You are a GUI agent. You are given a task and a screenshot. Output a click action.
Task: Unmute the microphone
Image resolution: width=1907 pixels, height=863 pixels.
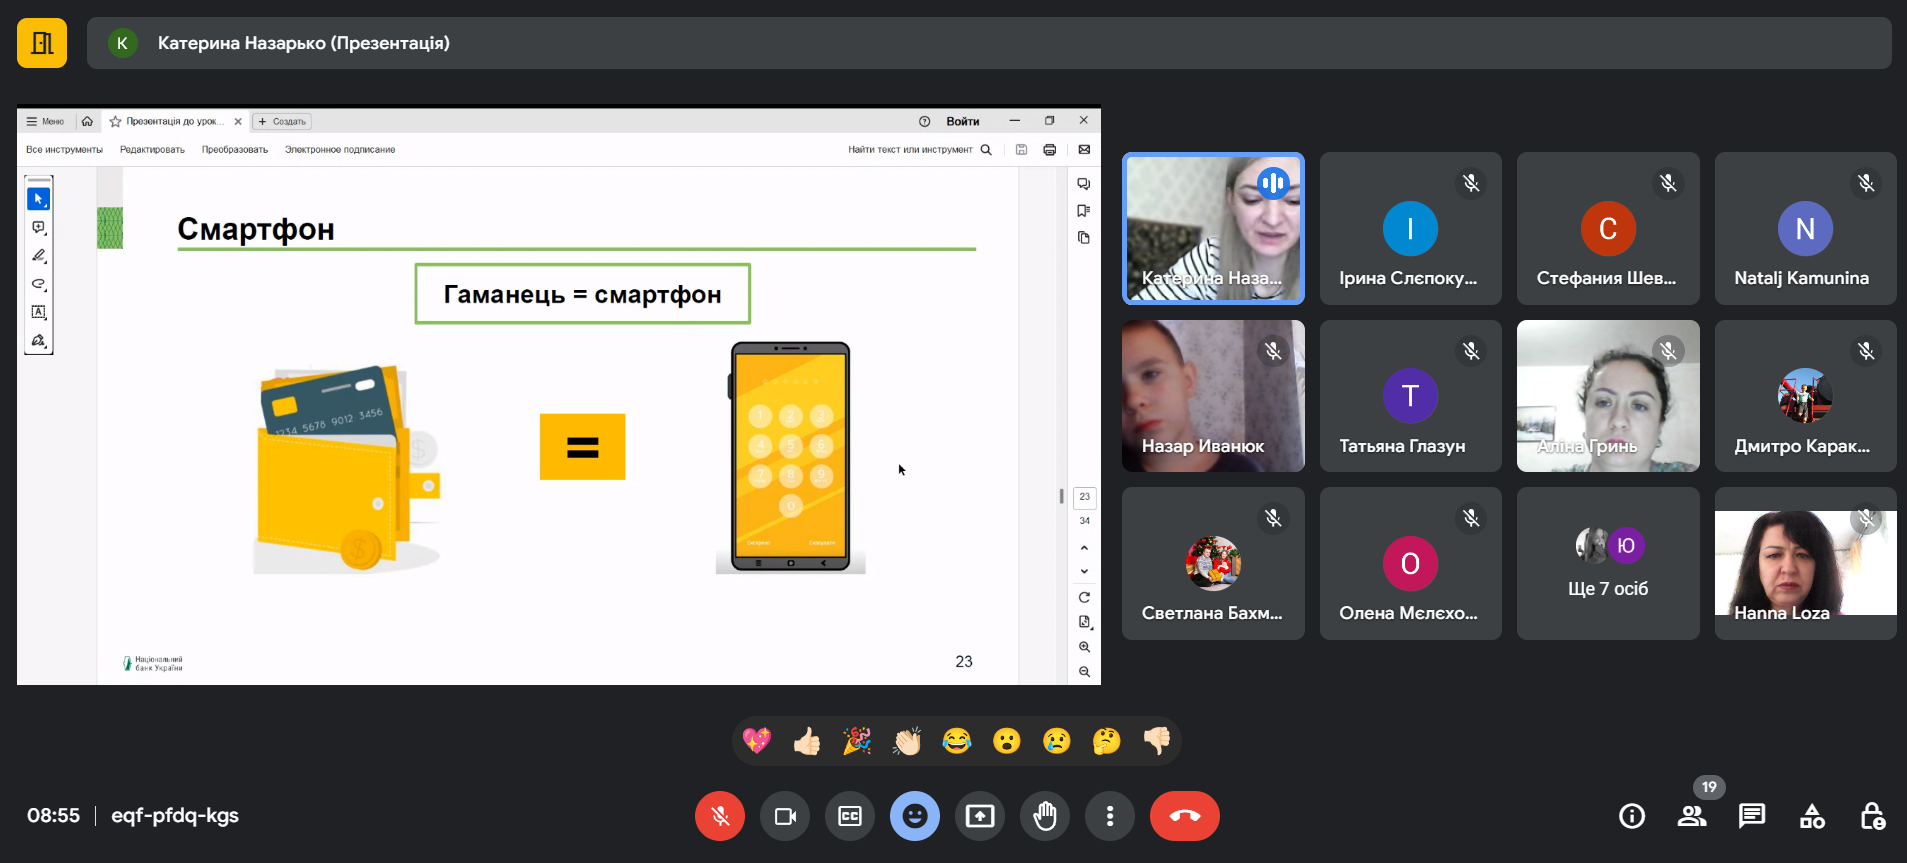[719, 816]
